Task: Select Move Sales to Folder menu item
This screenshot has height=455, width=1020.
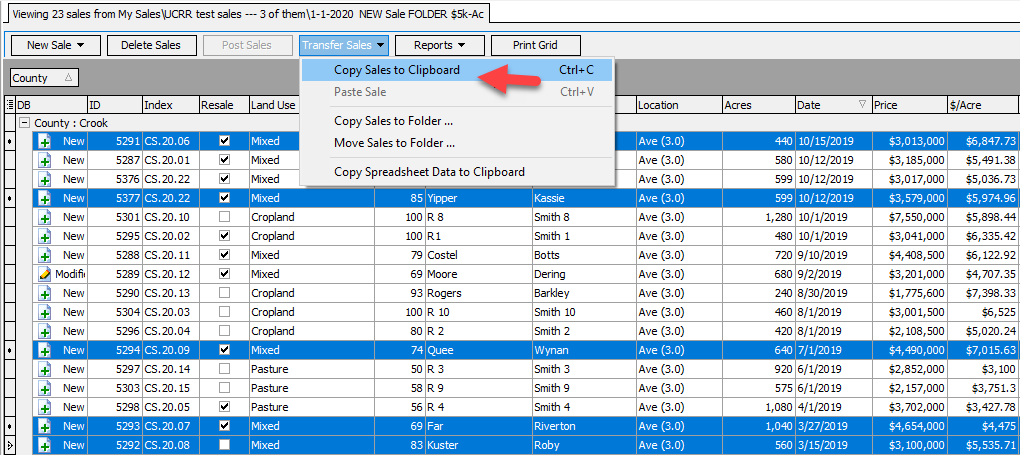Action: tap(394, 143)
